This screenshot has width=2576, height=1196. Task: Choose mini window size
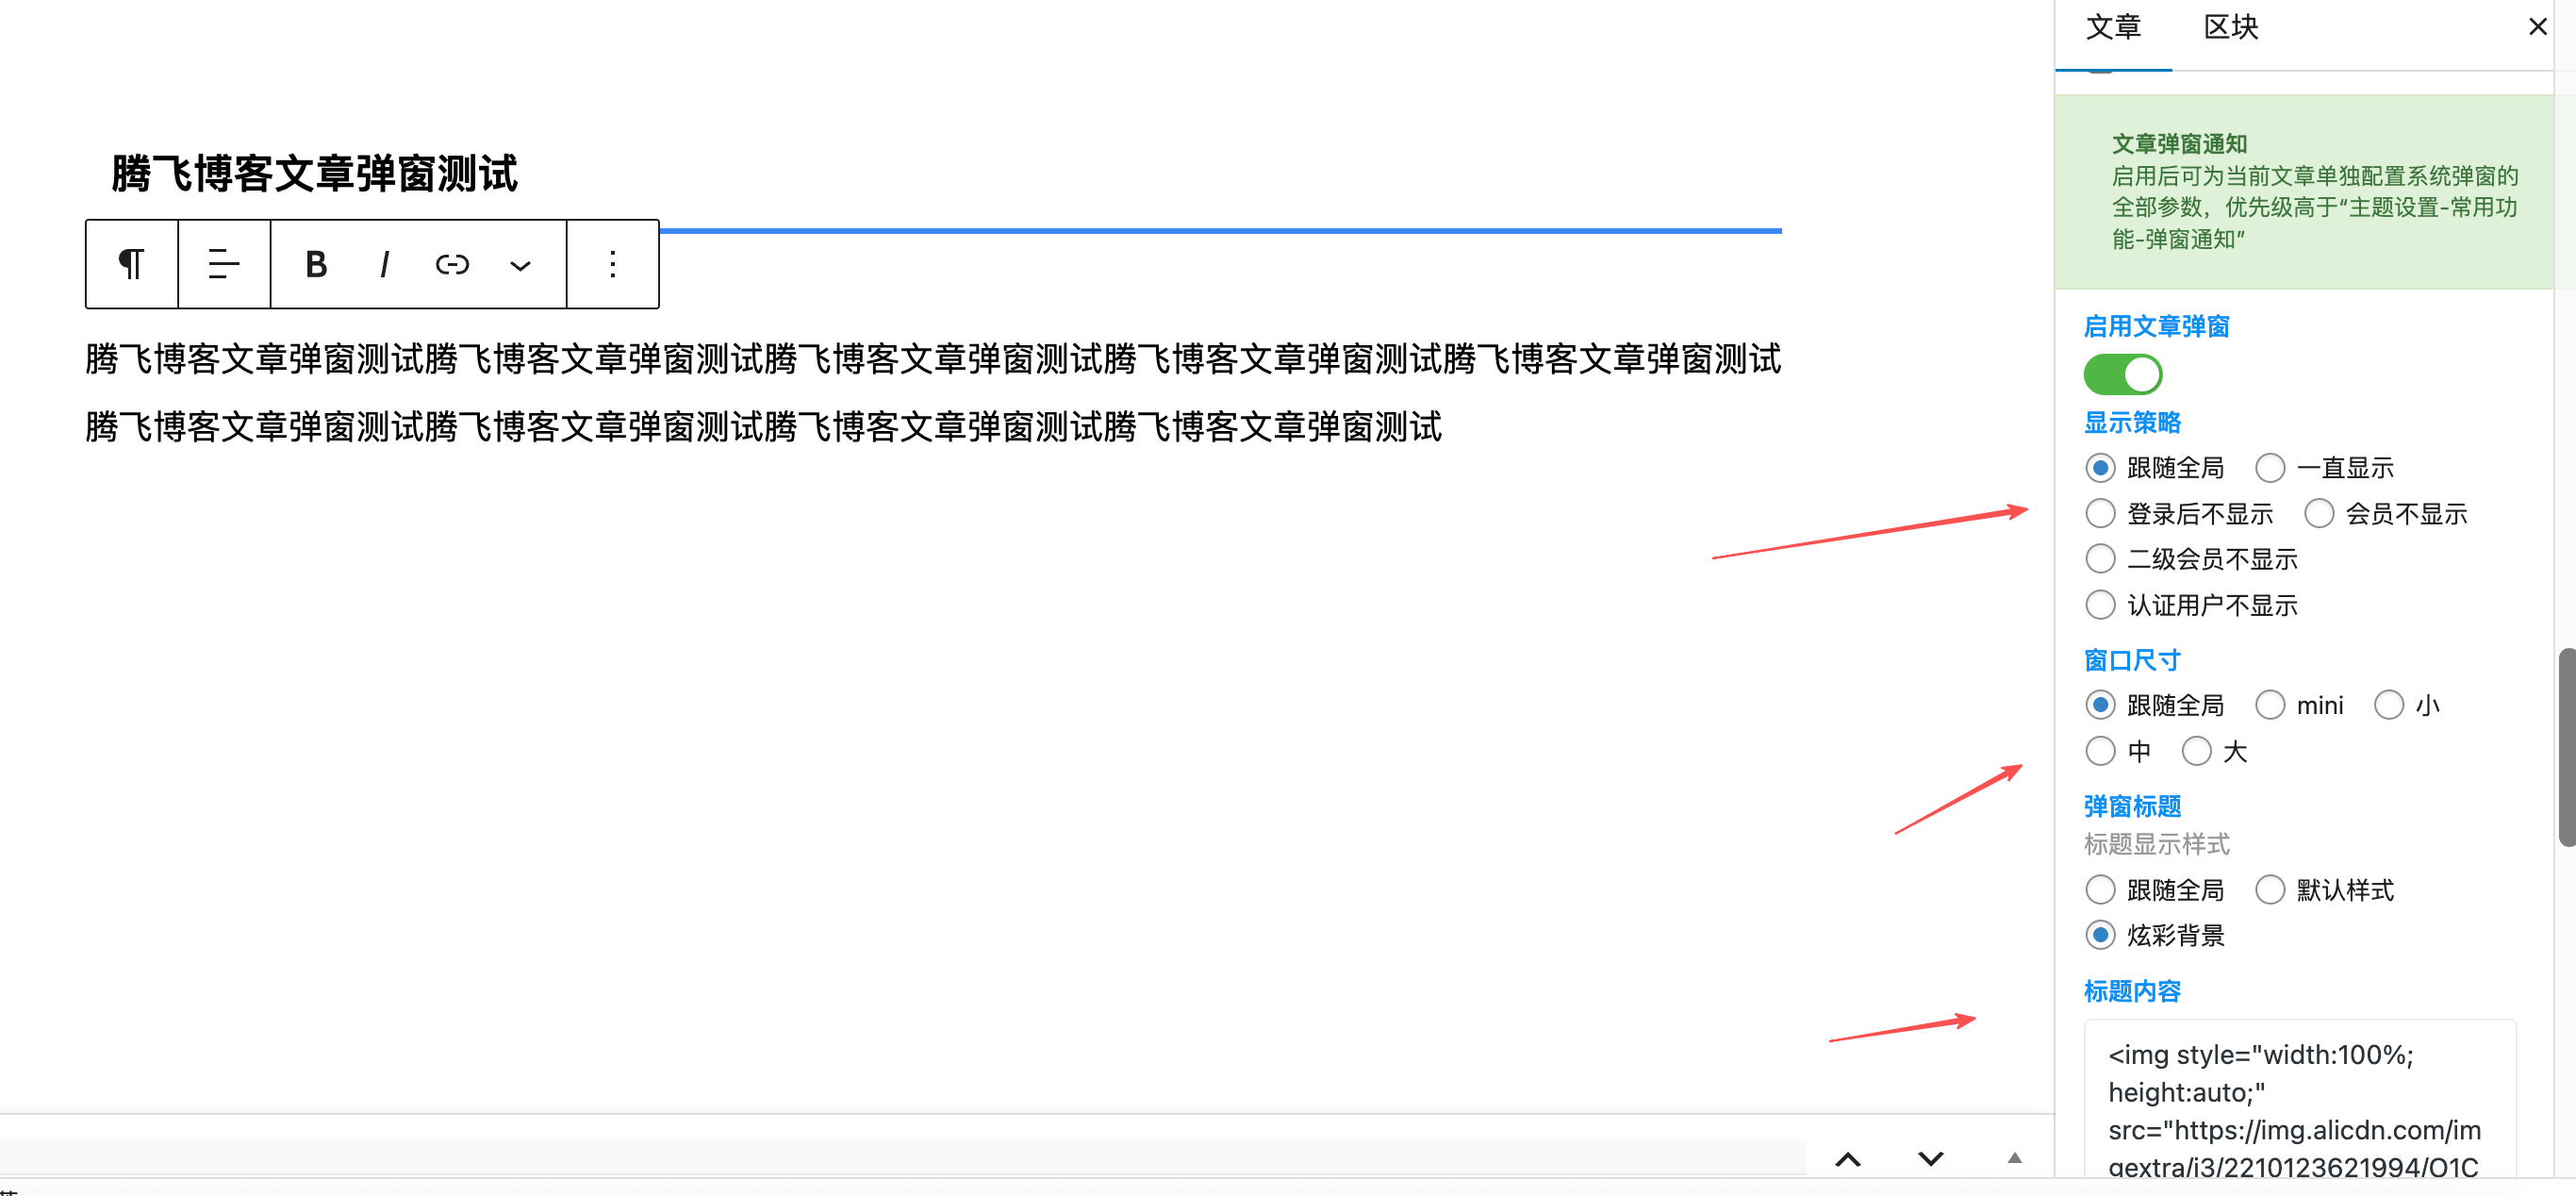click(x=2270, y=705)
